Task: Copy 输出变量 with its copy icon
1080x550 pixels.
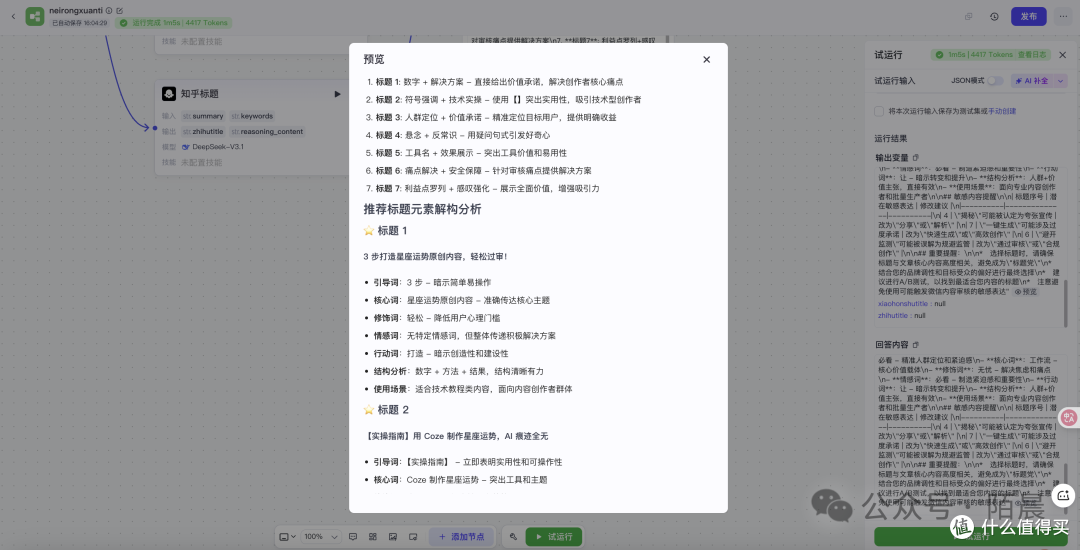Action: (915, 158)
